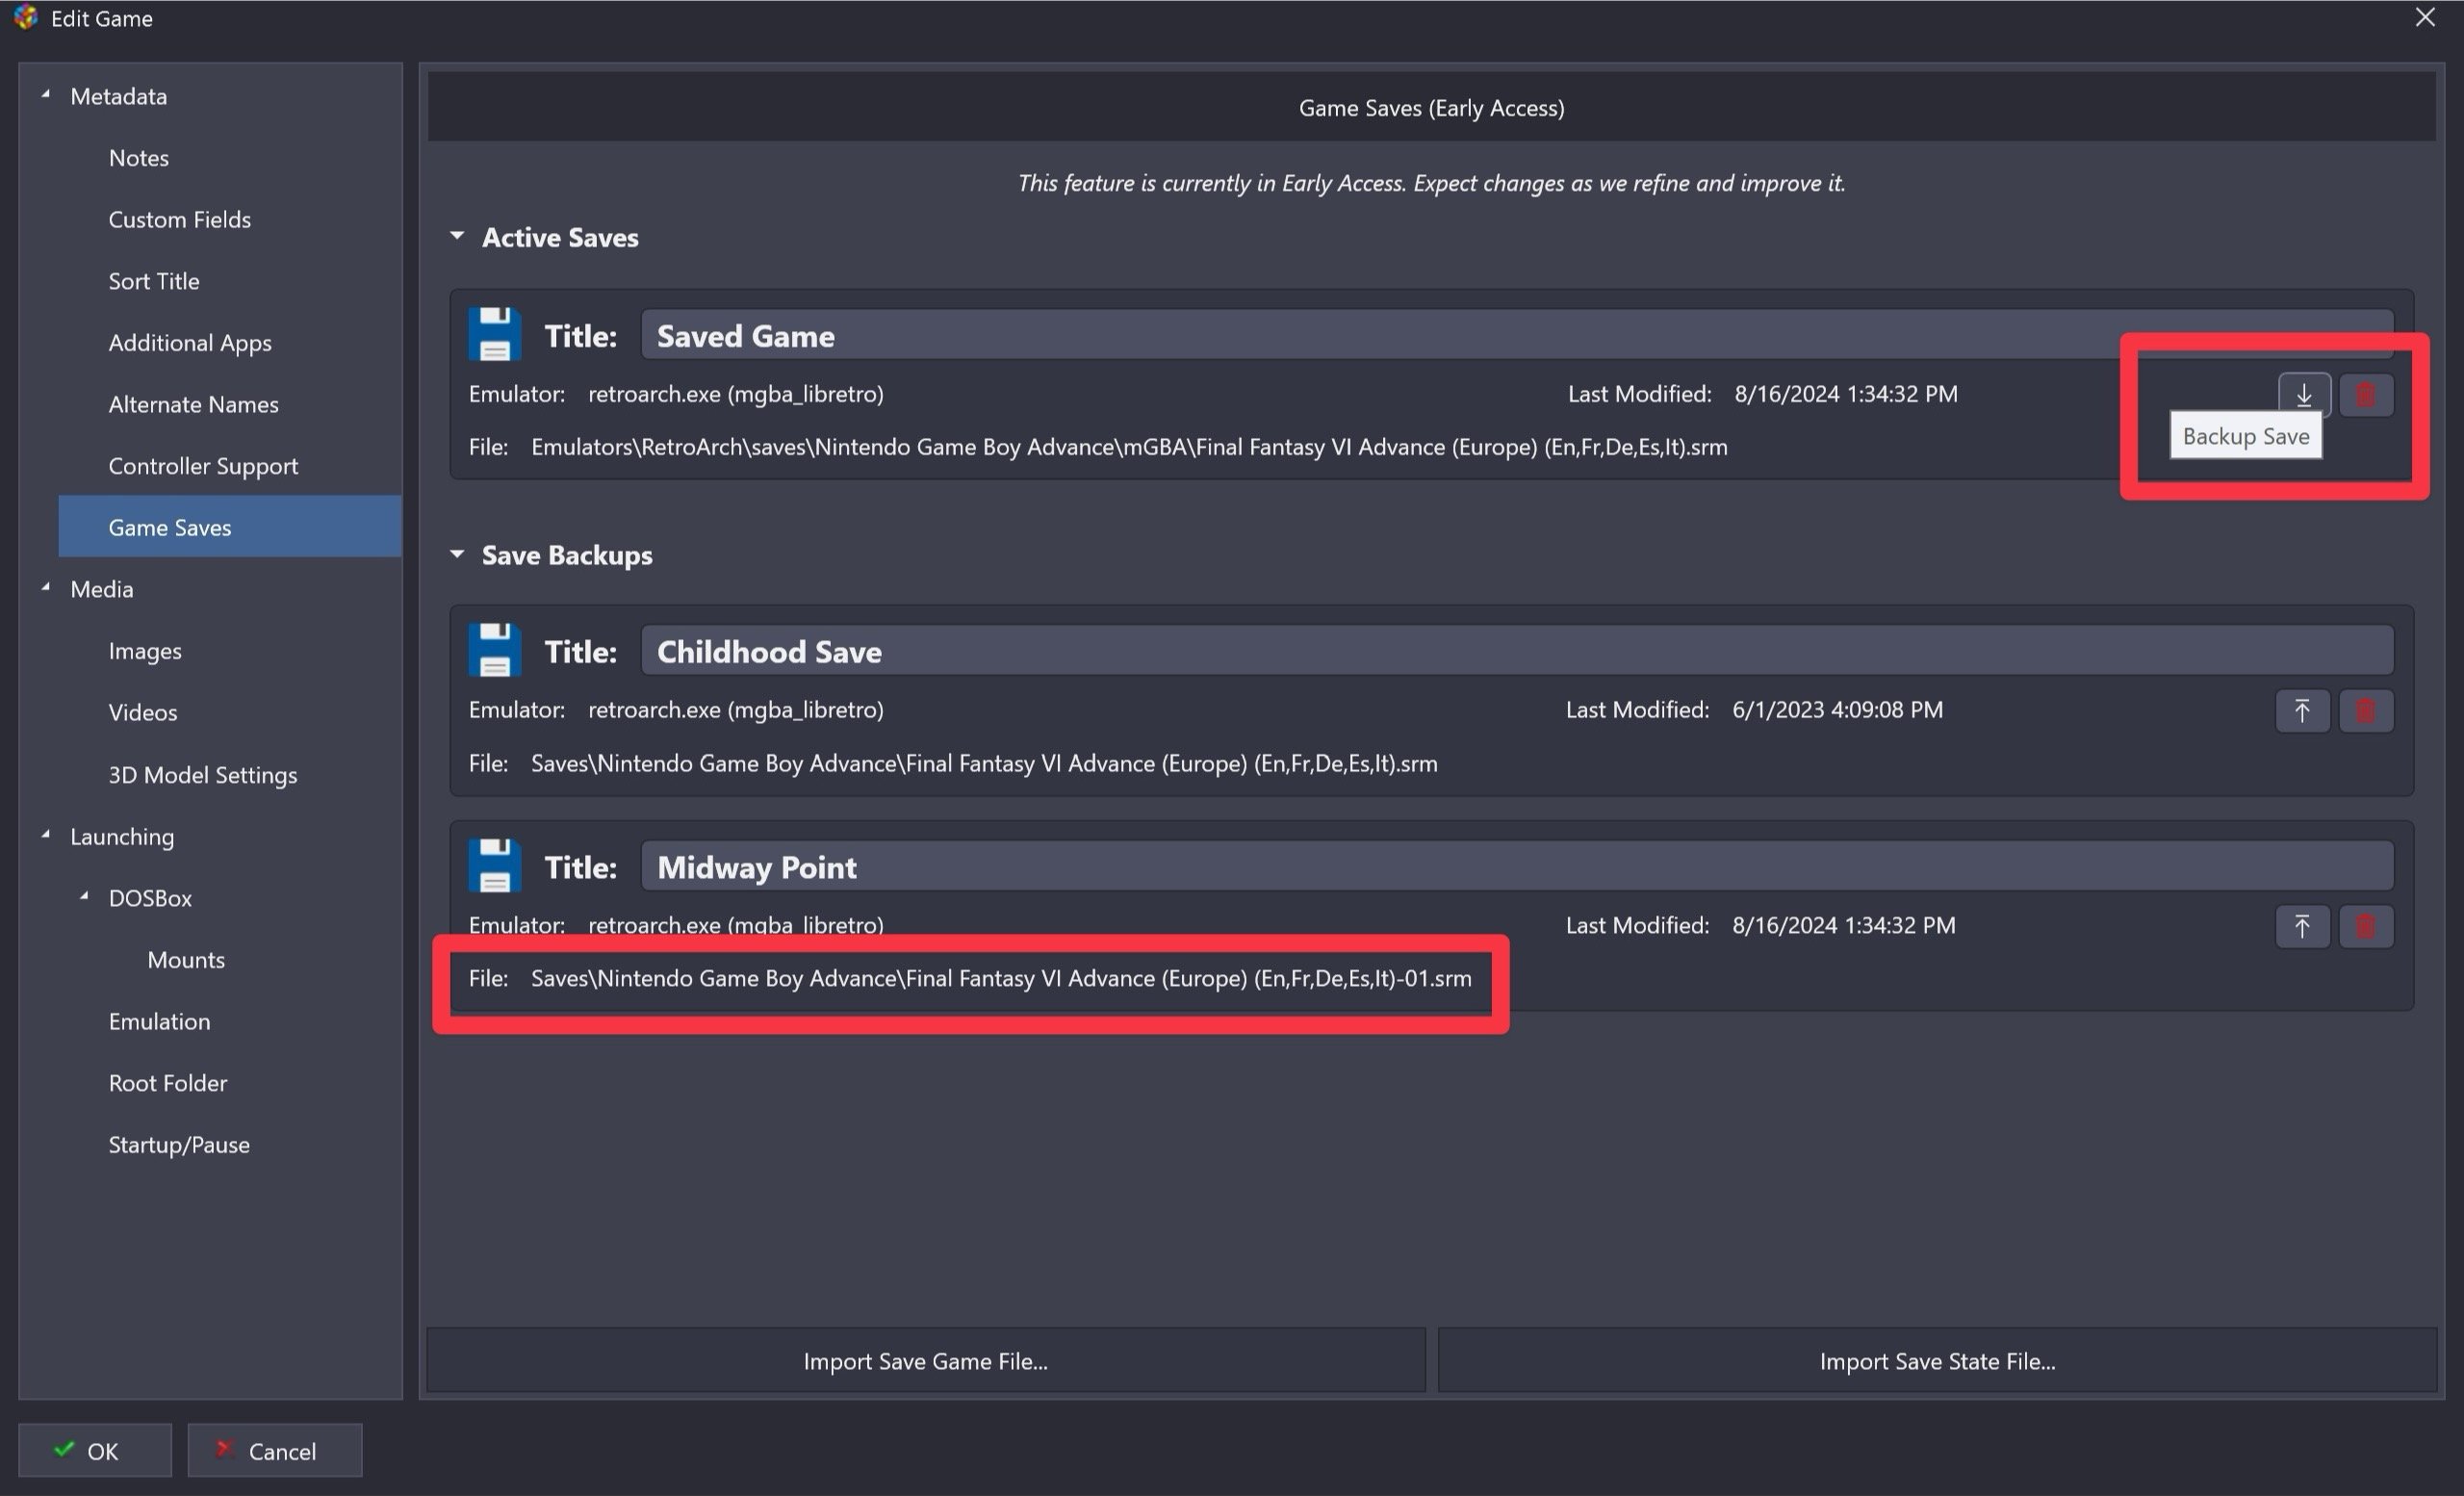Collapse the Launching tree node arrow

(45, 835)
